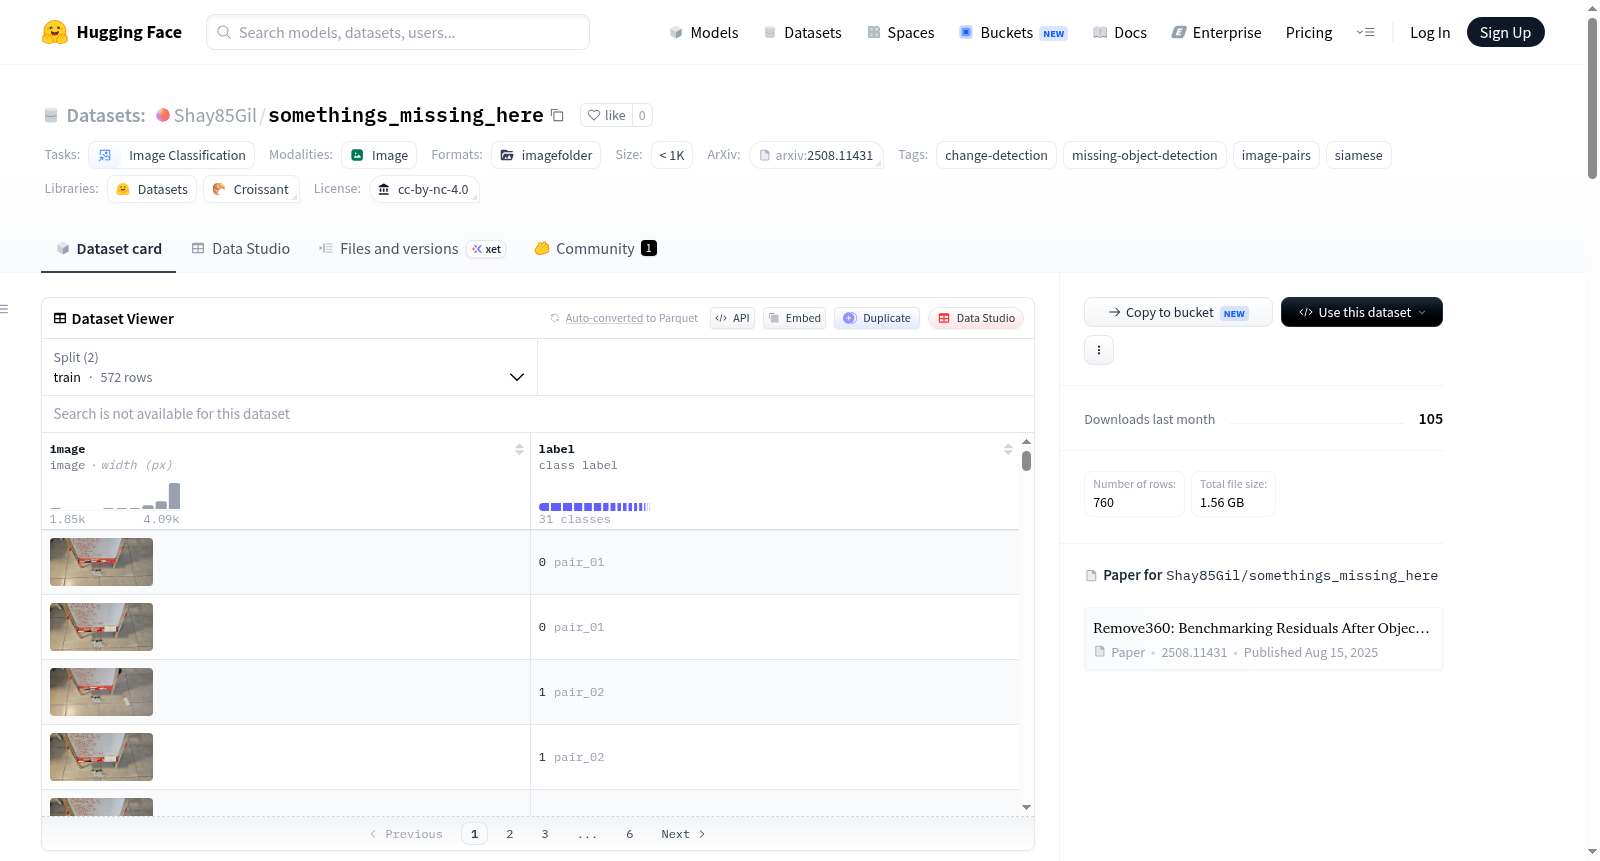Screen dimensions: 1600x861
Task: Click the Hugging Face logo icon
Action: [x=55, y=32]
